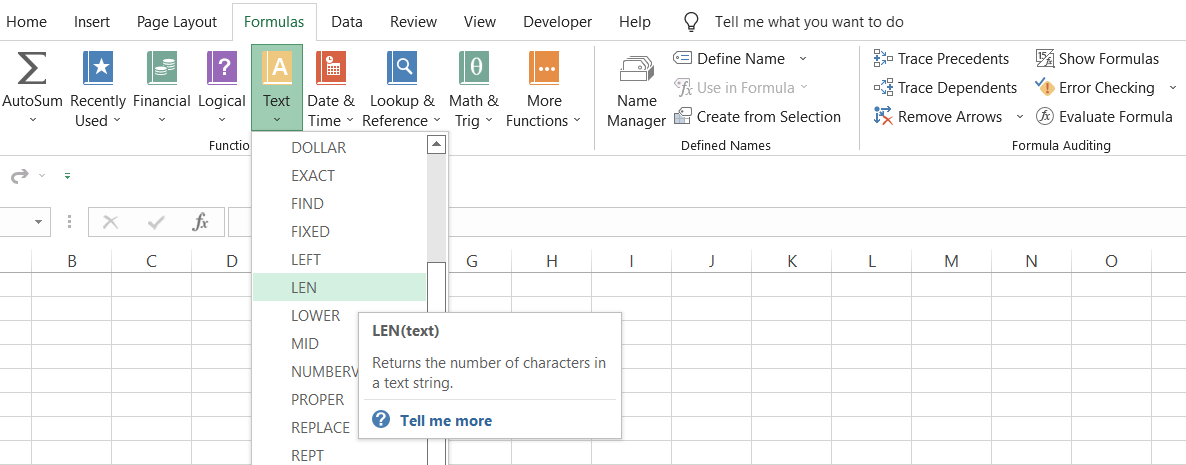Click the Tell me more link
The height and width of the screenshot is (465, 1186).
[445, 420]
